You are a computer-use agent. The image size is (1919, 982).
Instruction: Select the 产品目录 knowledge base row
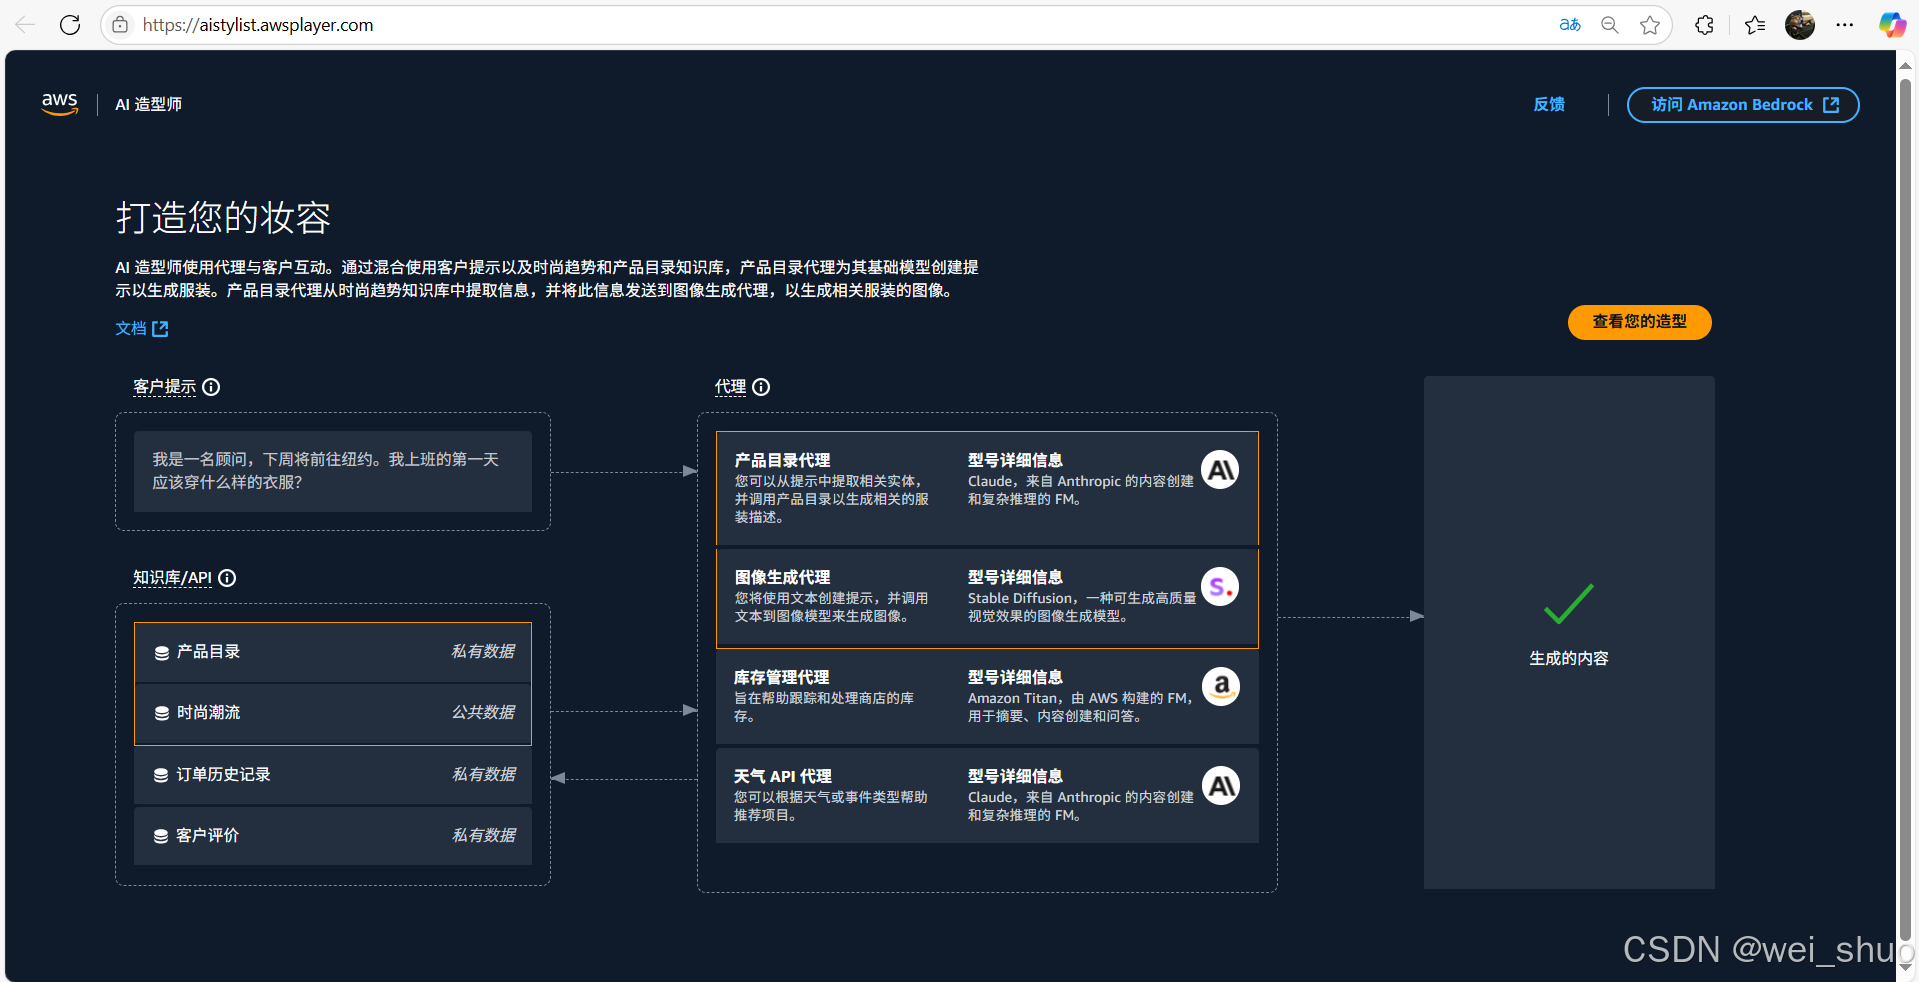[333, 652]
